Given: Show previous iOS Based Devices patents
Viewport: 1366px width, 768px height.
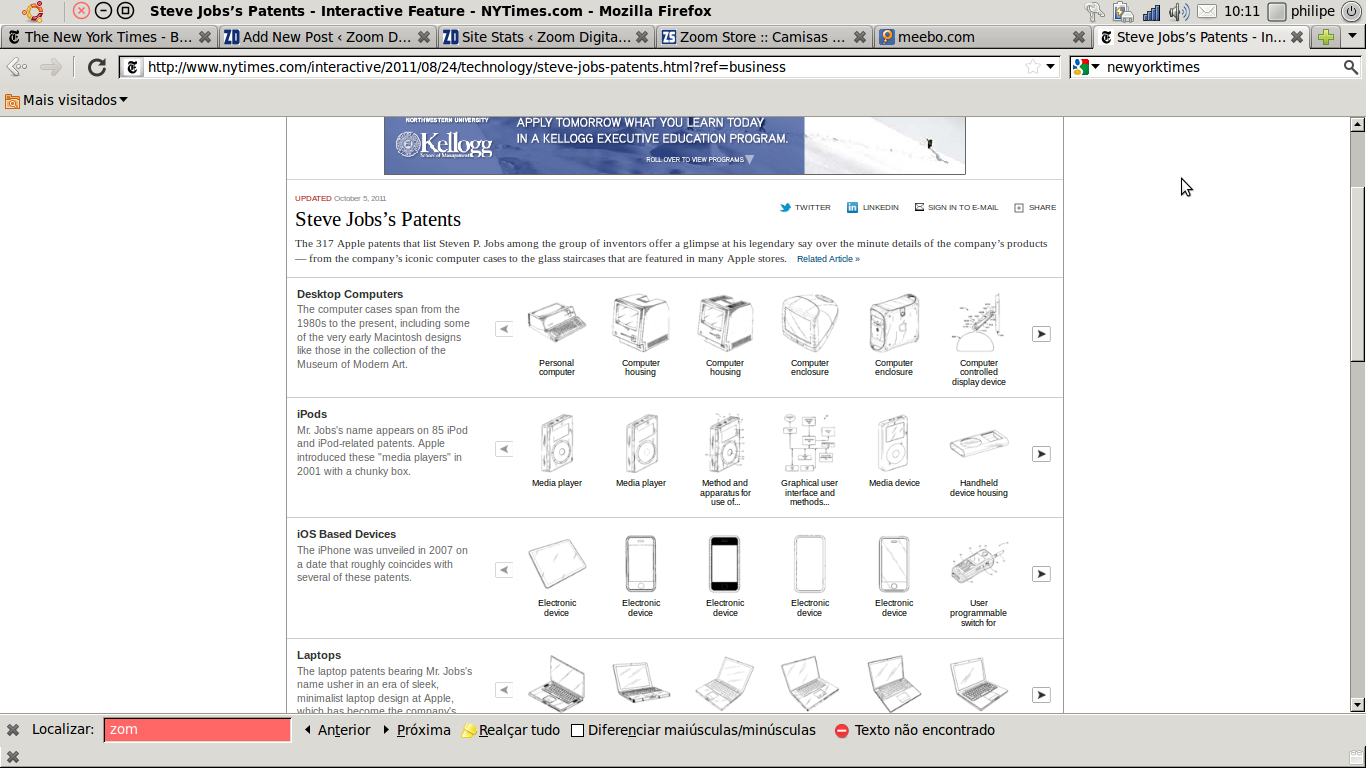Looking at the screenshot, I should click(x=504, y=570).
